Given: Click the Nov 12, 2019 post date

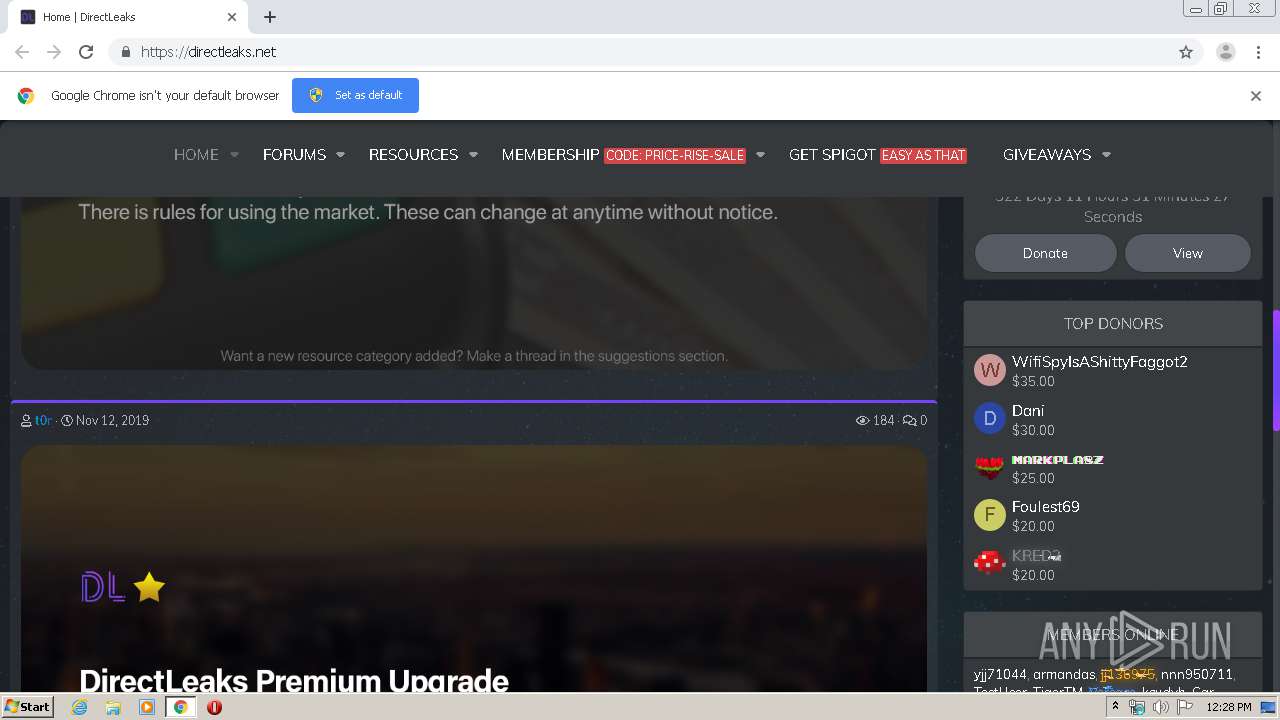Looking at the screenshot, I should point(112,420).
